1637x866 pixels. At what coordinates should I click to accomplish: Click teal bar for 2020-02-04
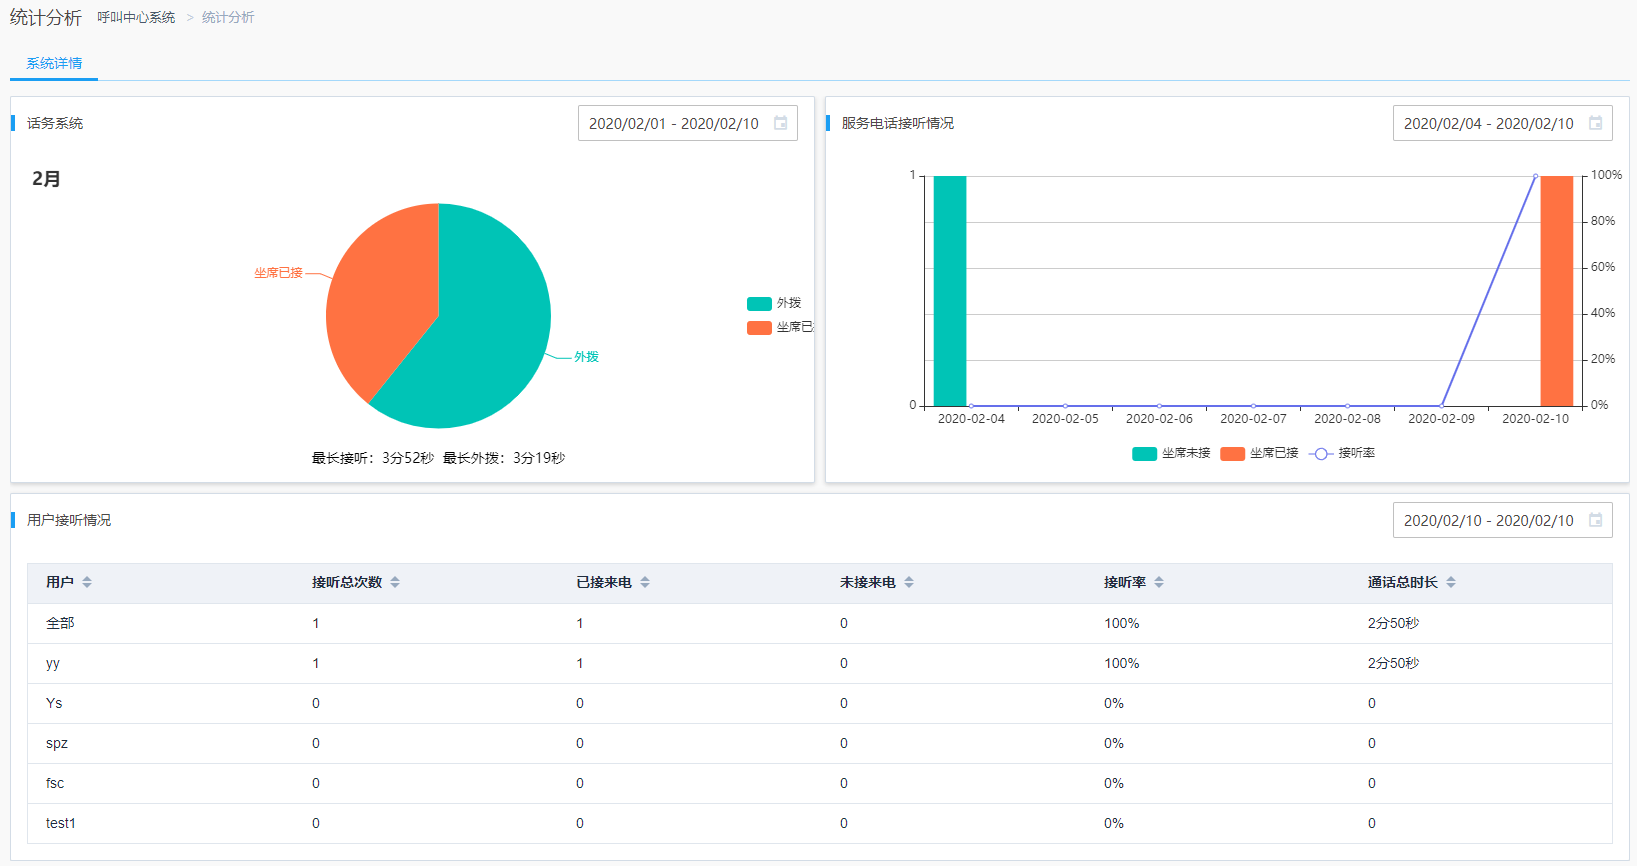pyautogui.click(x=950, y=290)
